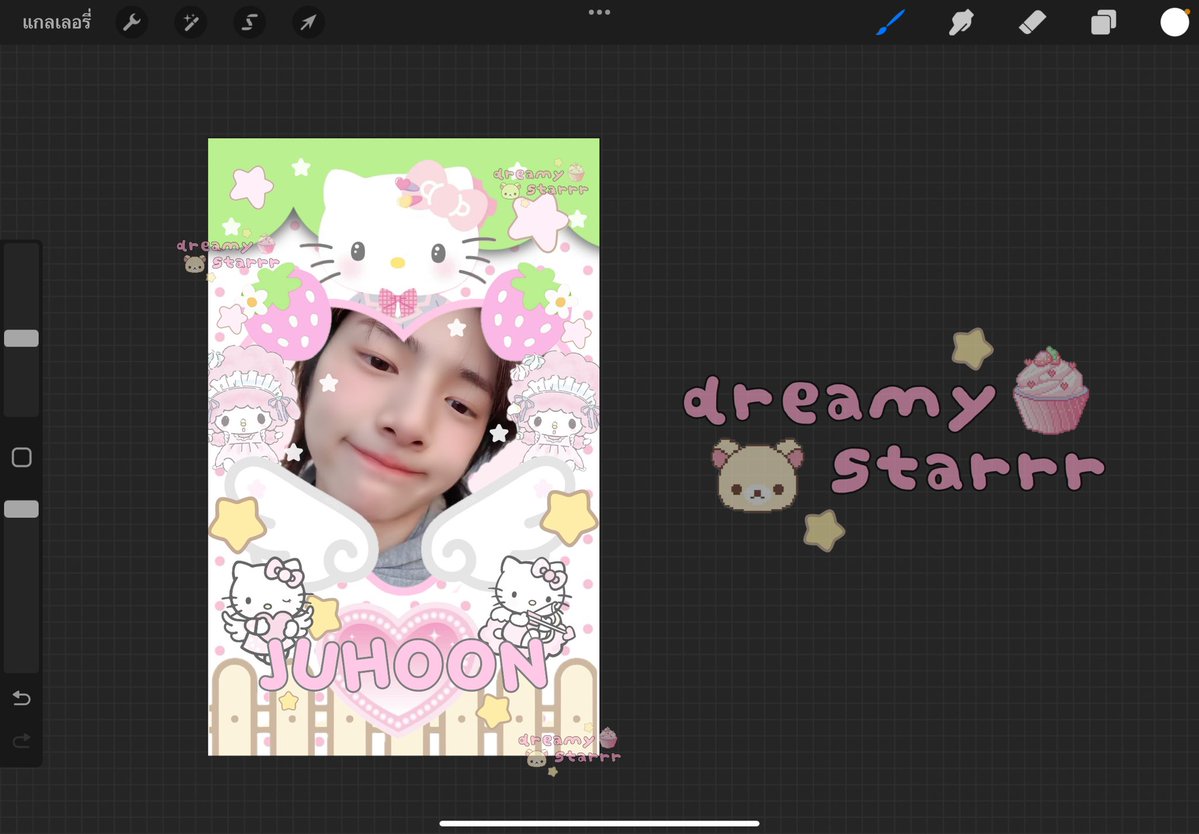Redo the last action

point(21,740)
